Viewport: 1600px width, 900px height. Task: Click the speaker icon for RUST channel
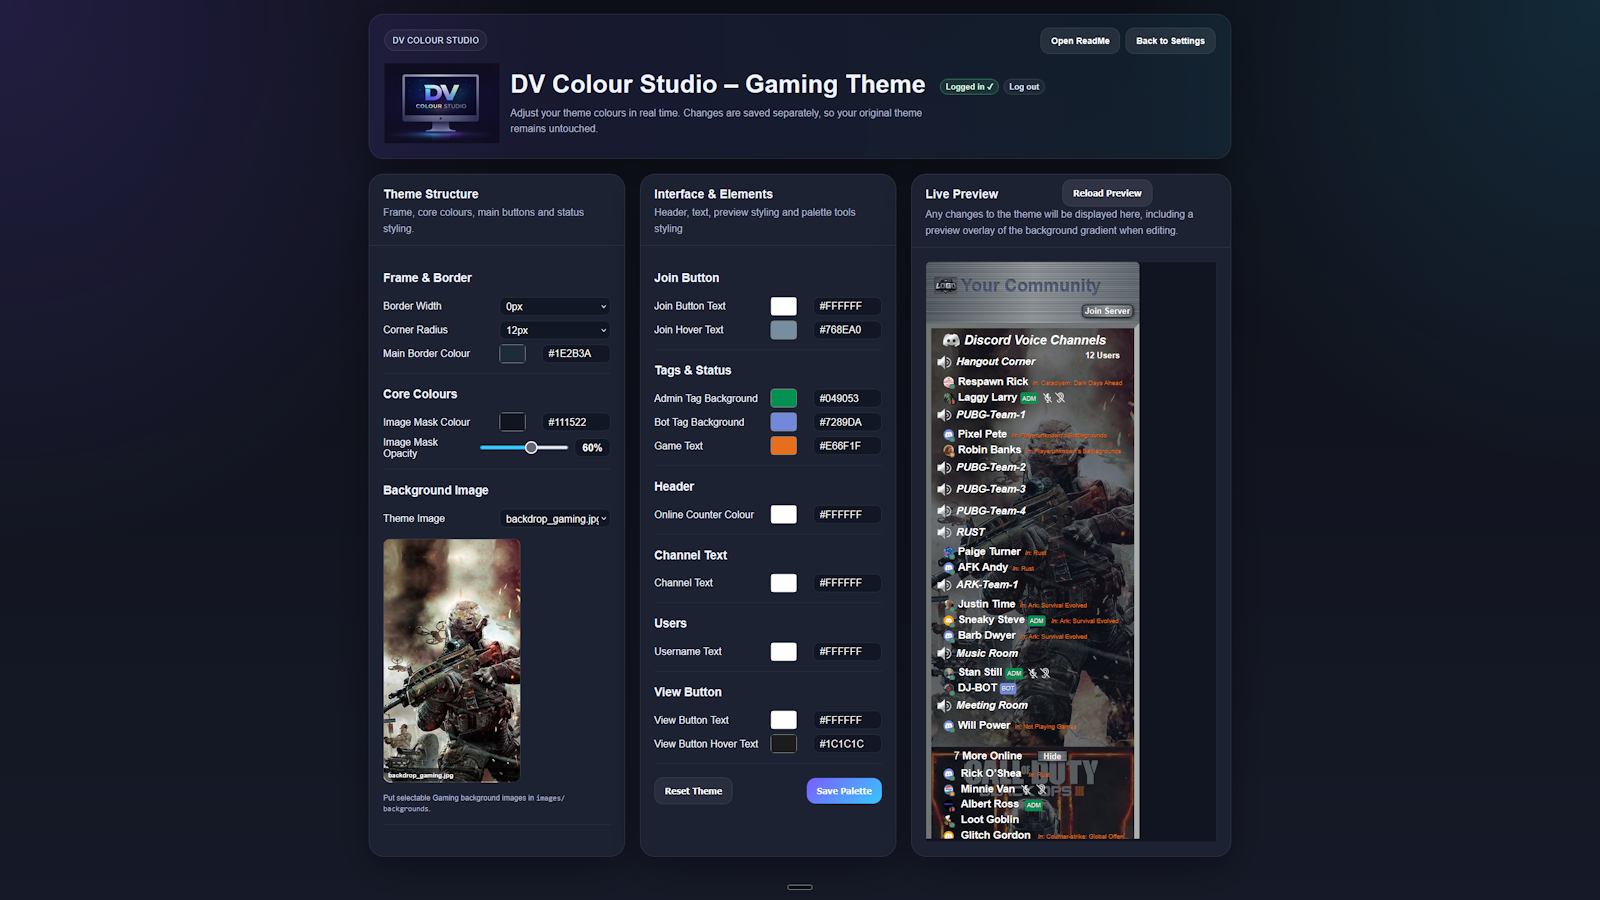click(944, 533)
